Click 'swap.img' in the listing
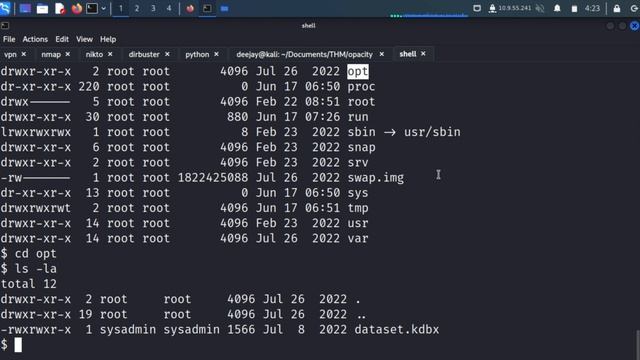The width and height of the screenshot is (640, 360). tap(376, 178)
